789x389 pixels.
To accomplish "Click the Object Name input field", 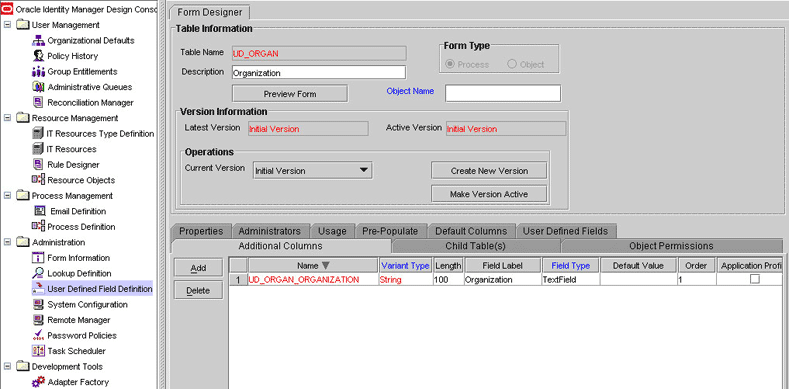I will [x=503, y=93].
